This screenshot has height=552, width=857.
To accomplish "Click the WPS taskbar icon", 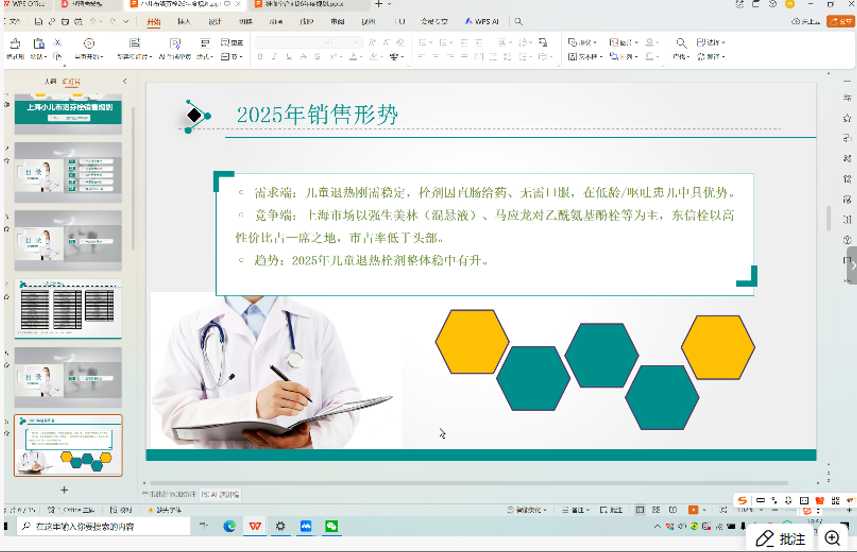I will [255, 526].
